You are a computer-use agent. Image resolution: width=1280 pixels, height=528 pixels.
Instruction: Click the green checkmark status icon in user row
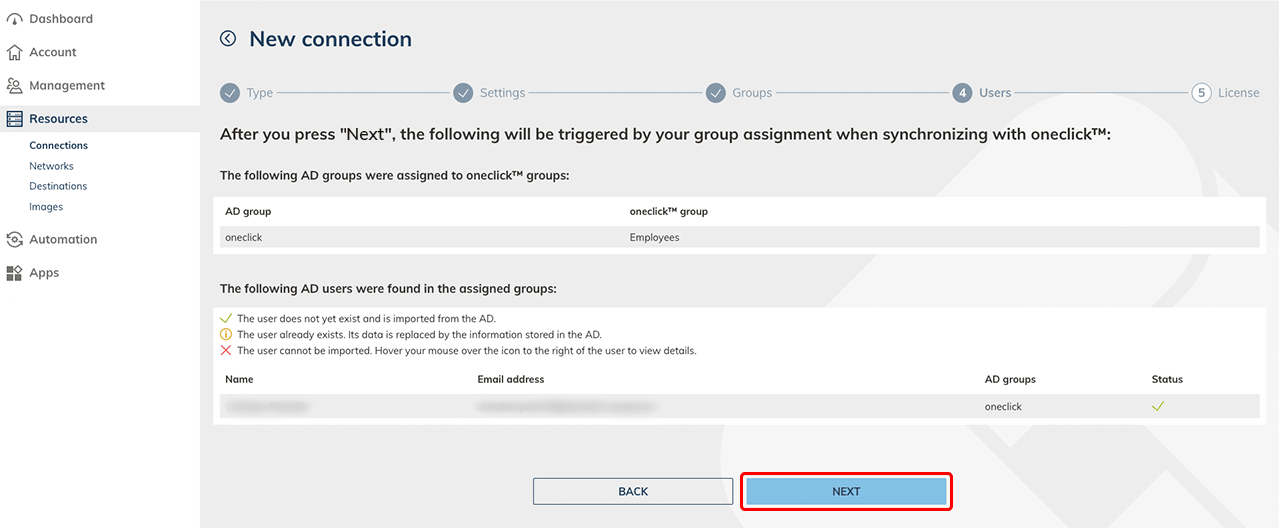pyautogui.click(x=1158, y=407)
